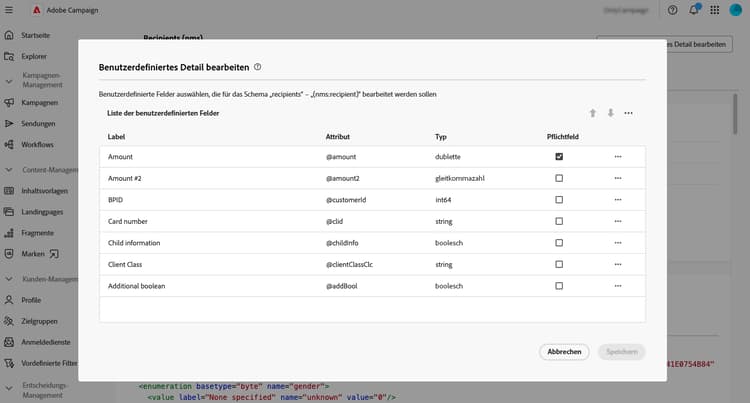Image resolution: width=750 pixels, height=403 pixels.
Task: Open row menu for Child information
Action: pyautogui.click(x=618, y=243)
